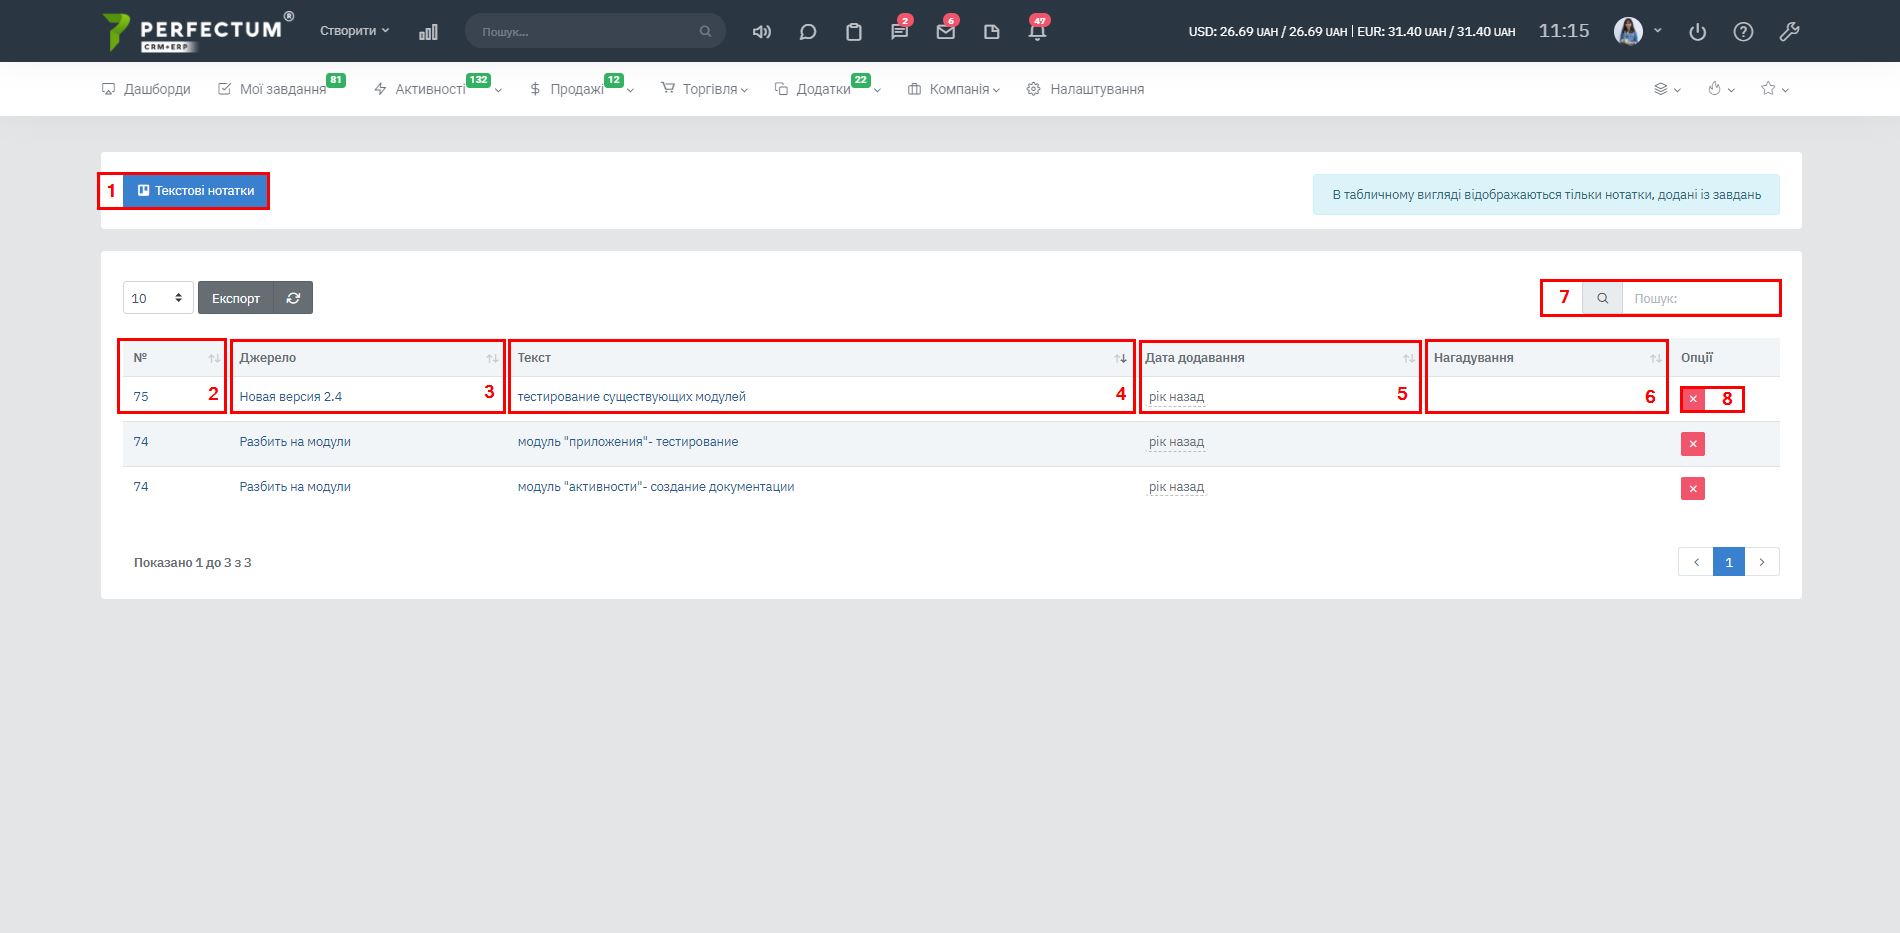
Task: Open the rows-per-page selector showing 10
Action: click(x=158, y=298)
